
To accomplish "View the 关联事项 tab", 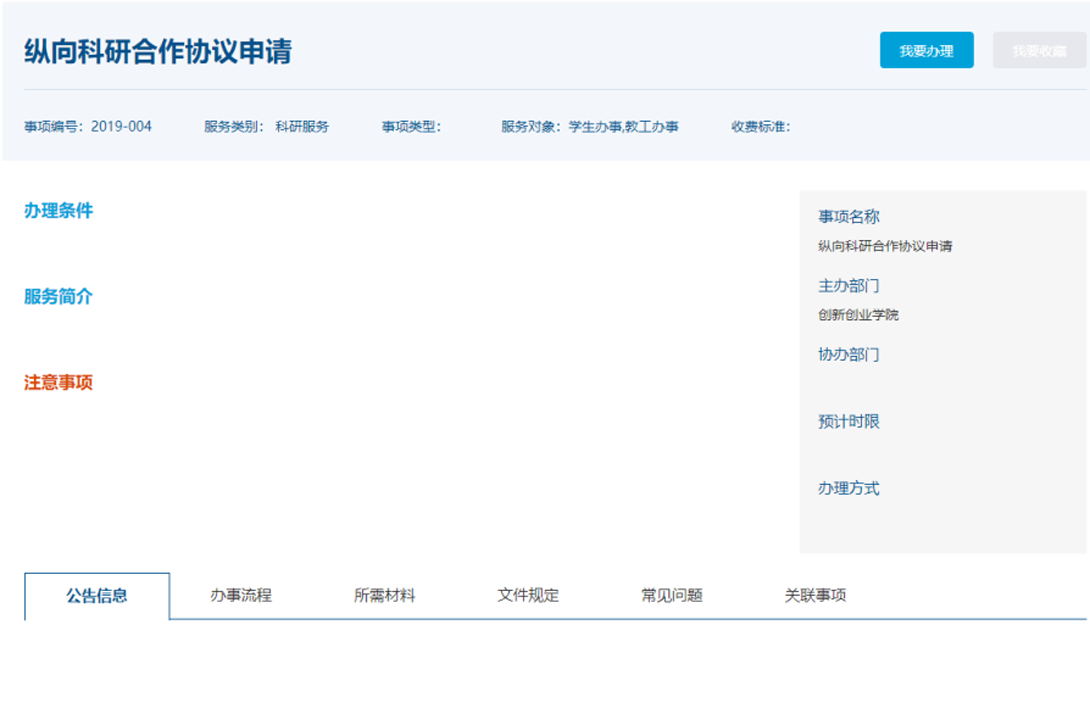I will point(815,596).
